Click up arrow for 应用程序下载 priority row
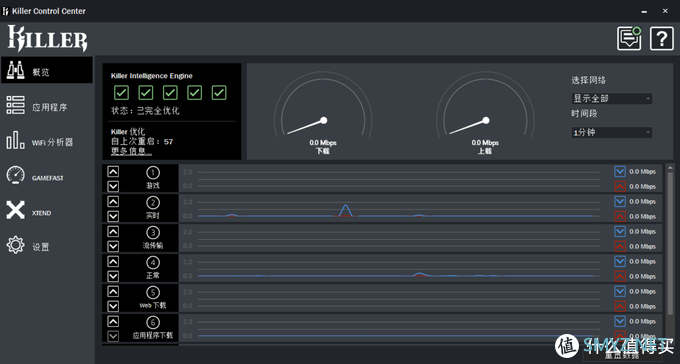The image size is (680, 364). (113, 321)
